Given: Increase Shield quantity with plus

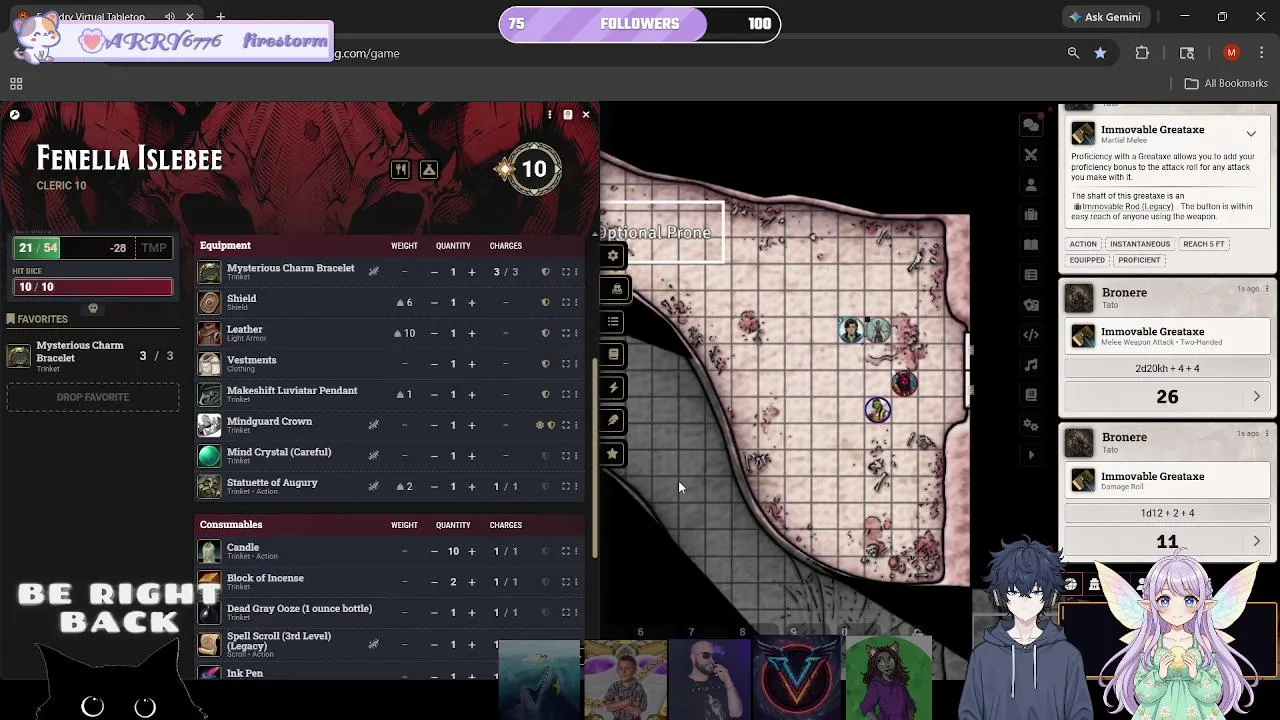Looking at the screenshot, I should 472,302.
